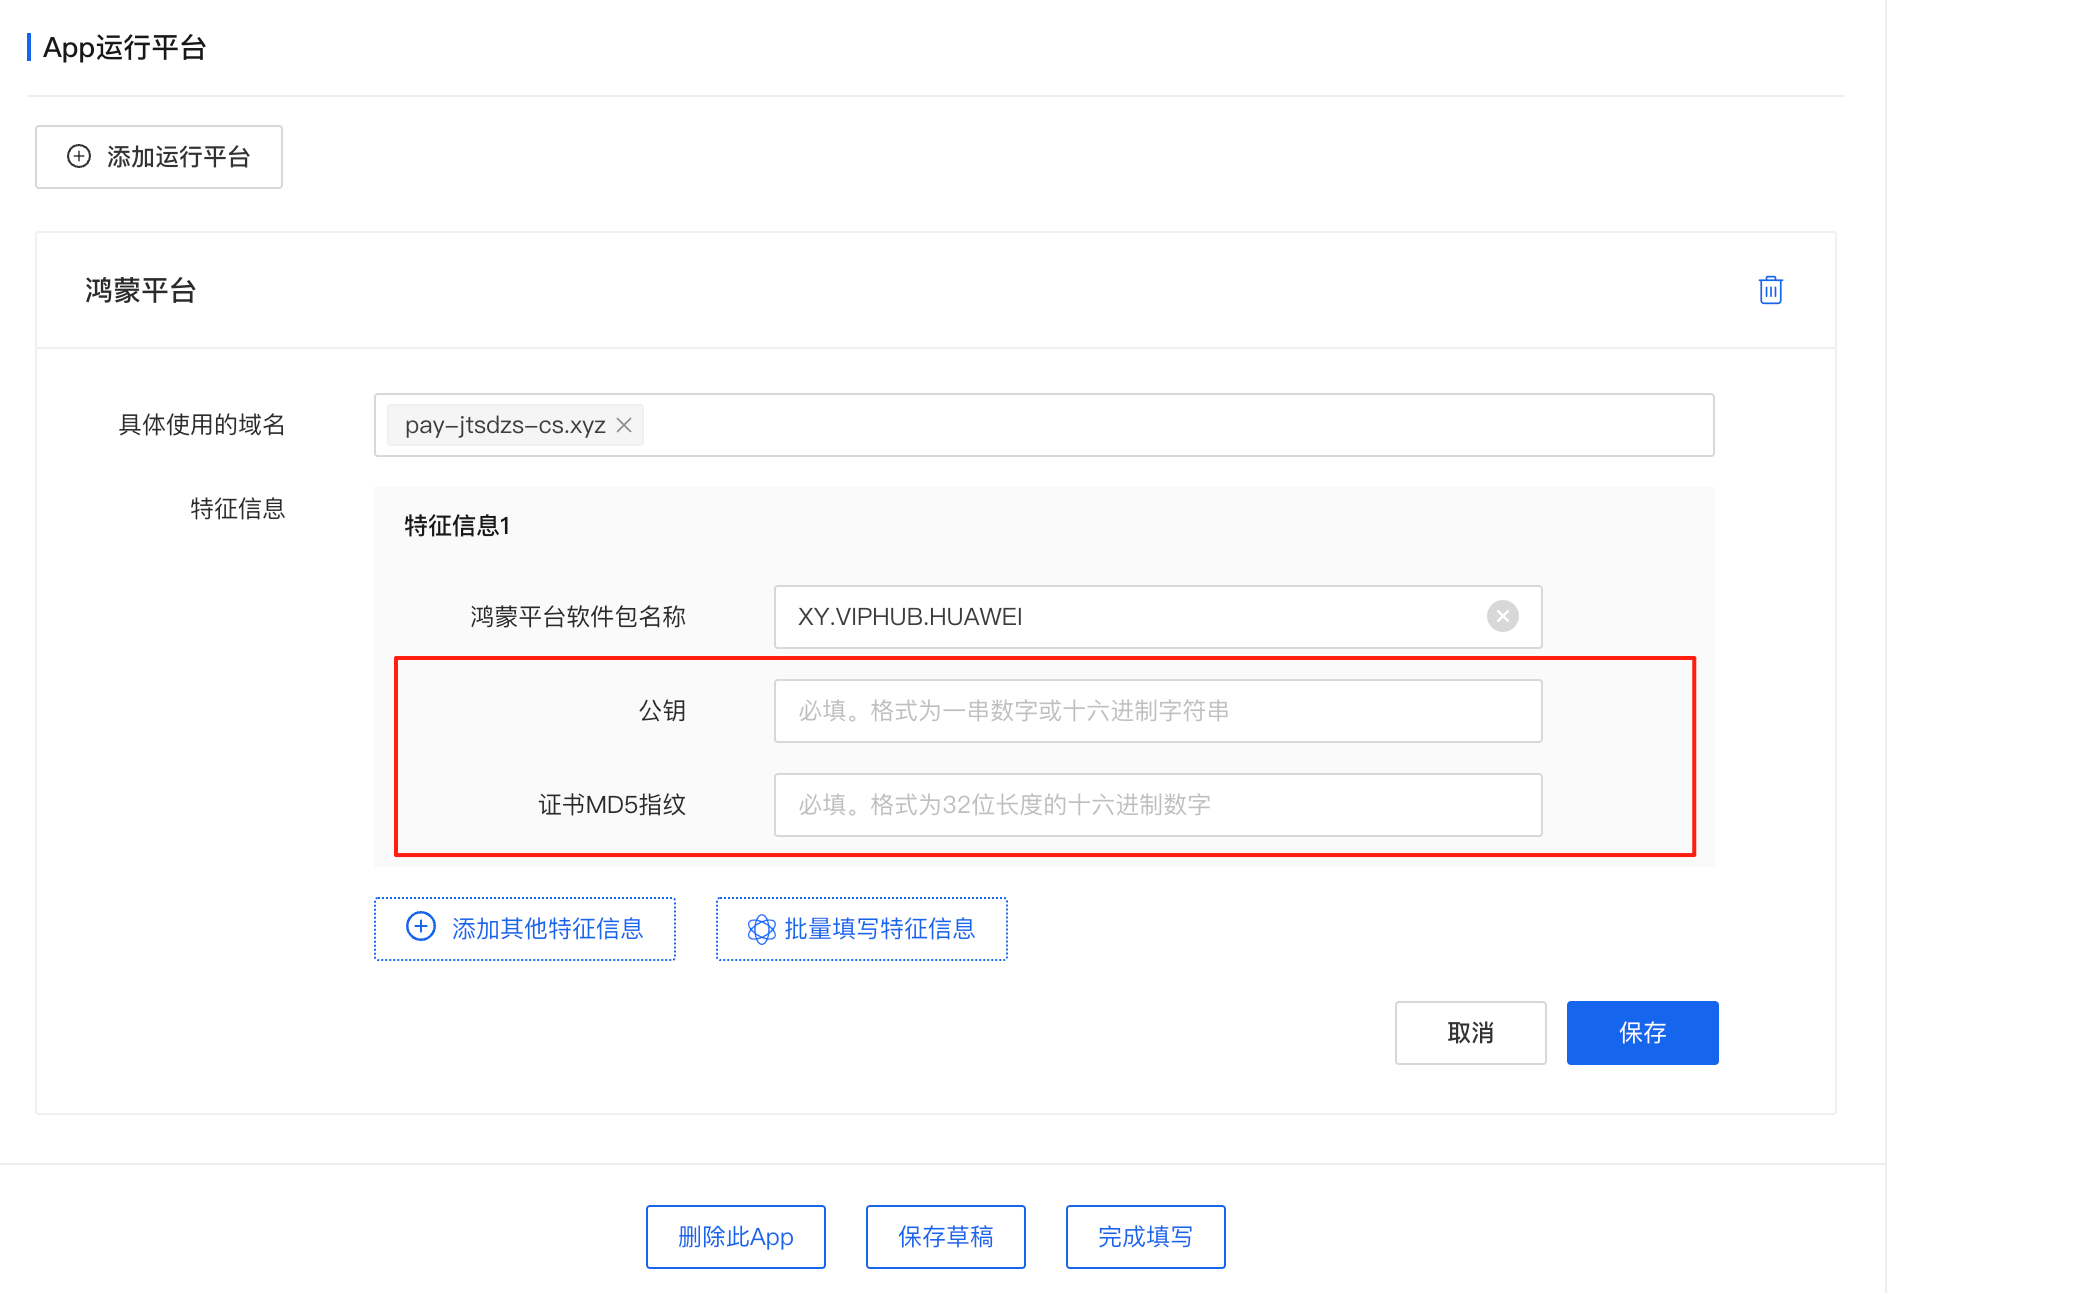This screenshot has width=2090, height=1294.
Task: Click the 特征信息1 section header
Action: click(455, 524)
